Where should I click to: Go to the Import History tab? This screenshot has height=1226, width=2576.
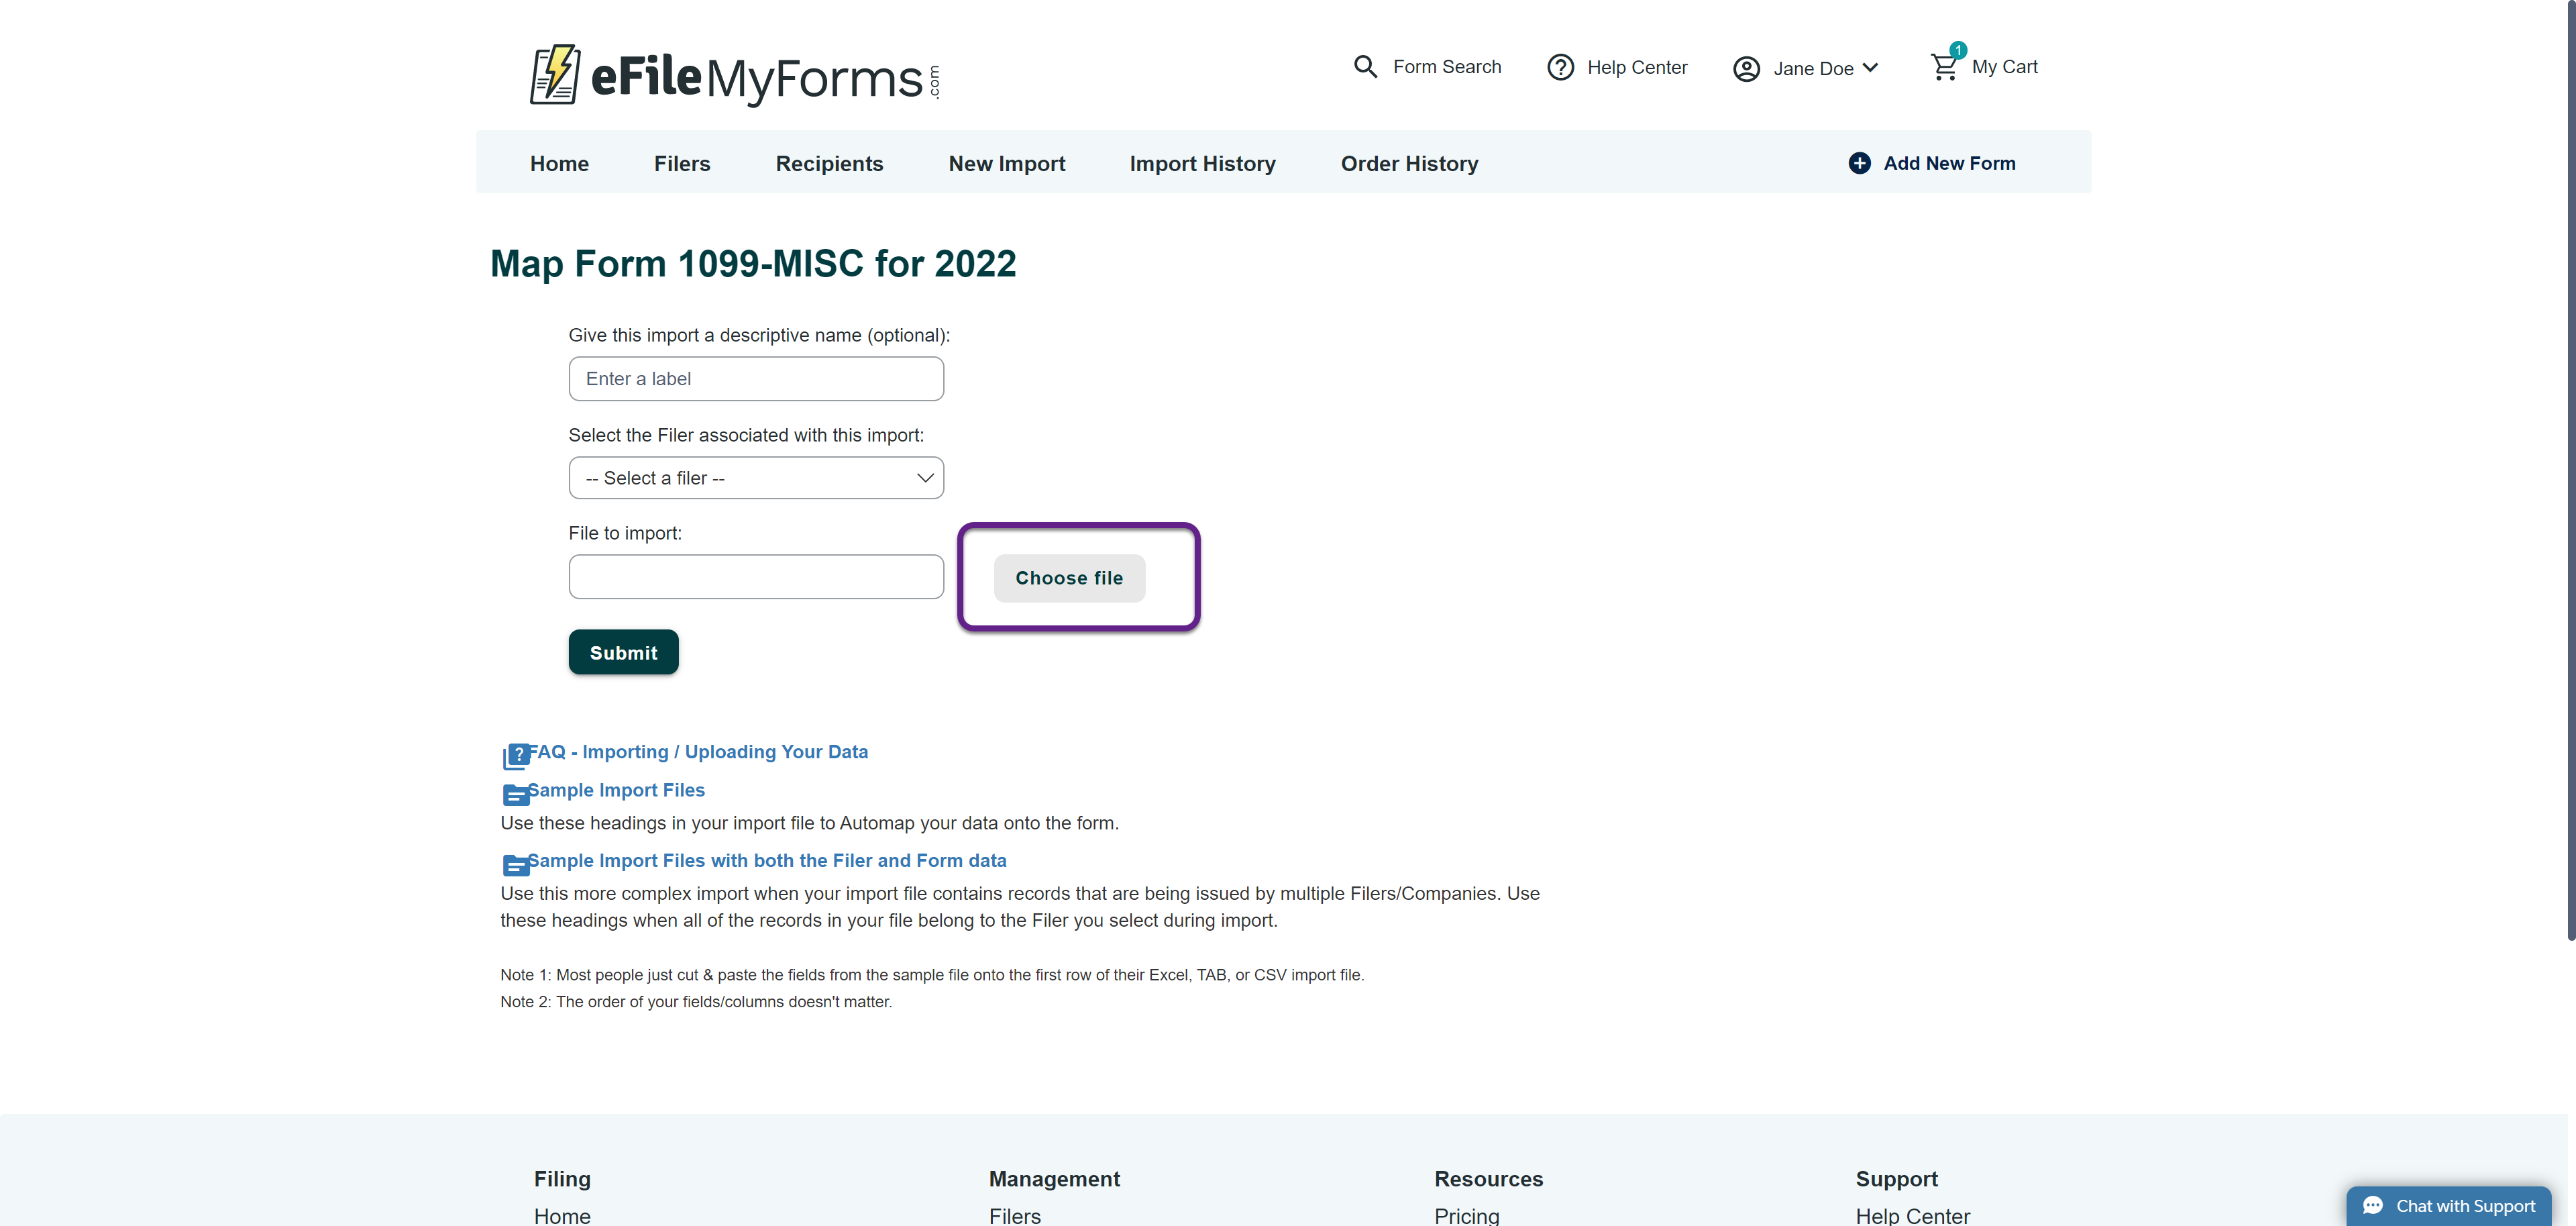pos(1202,163)
